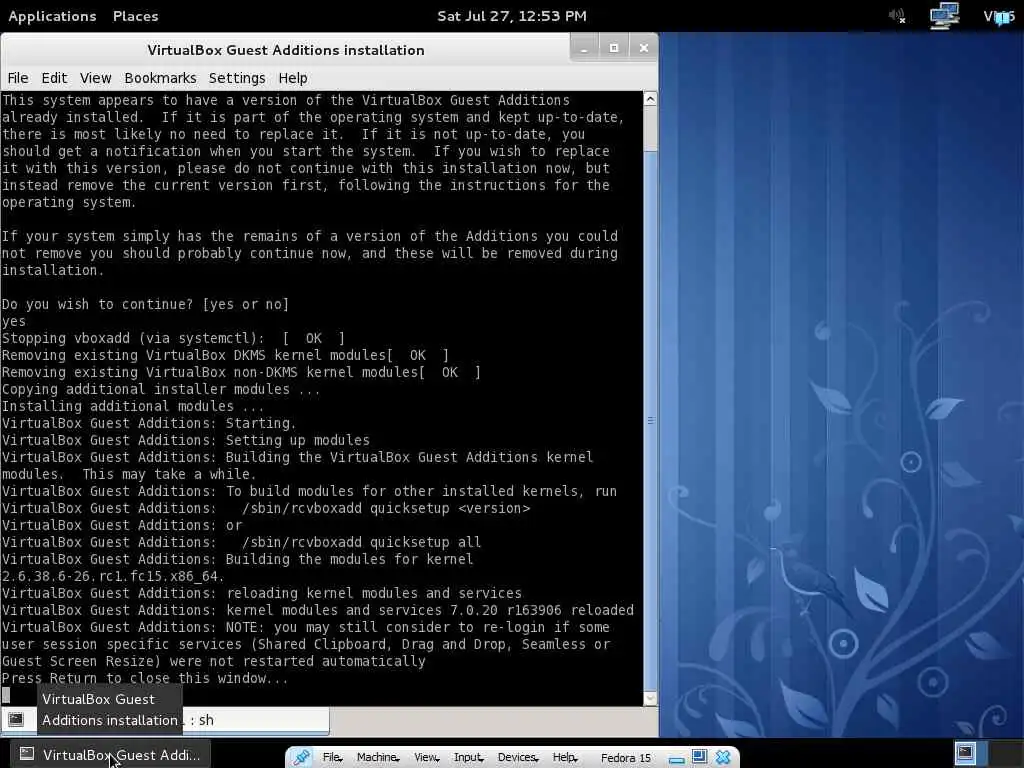Open the terminal Bookmarks menu
This screenshot has height=768, width=1024.
pos(160,78)
